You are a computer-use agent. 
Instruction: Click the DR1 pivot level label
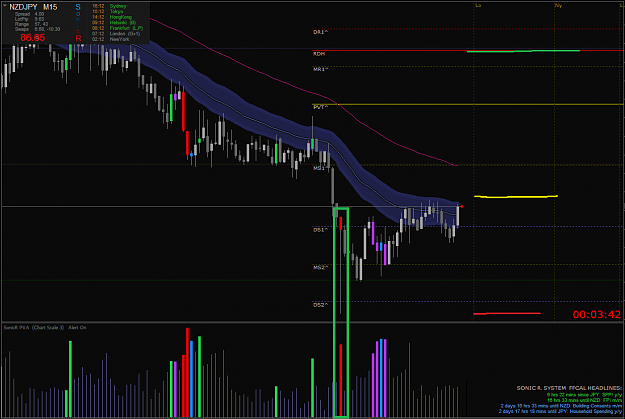320,32
